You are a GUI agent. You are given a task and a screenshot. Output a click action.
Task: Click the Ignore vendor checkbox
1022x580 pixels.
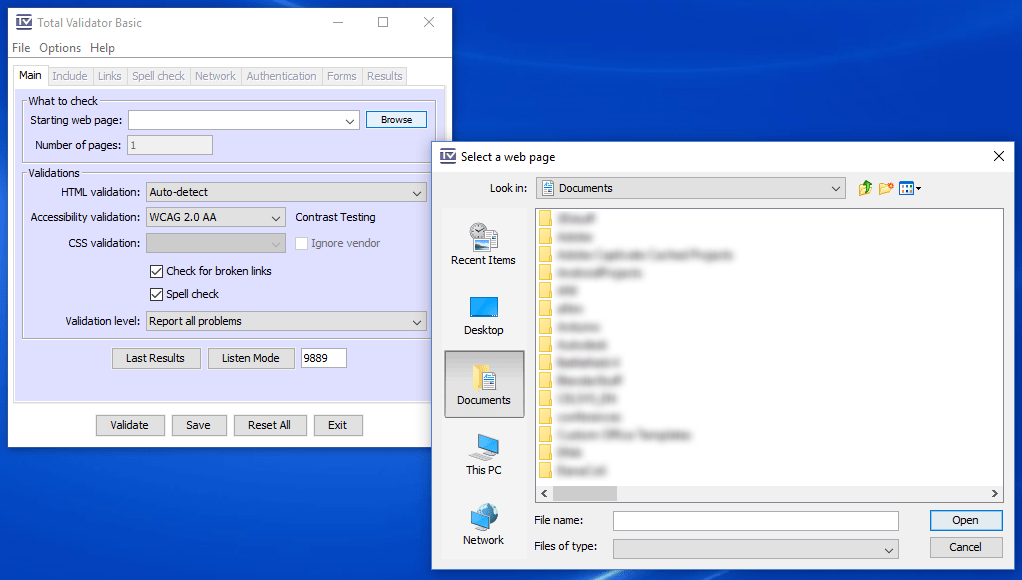(x=301, y=244)
